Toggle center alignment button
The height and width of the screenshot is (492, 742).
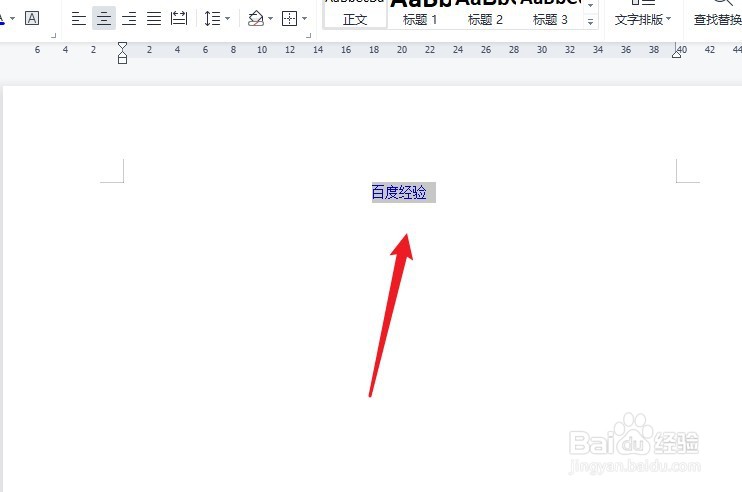click(104, 19)
